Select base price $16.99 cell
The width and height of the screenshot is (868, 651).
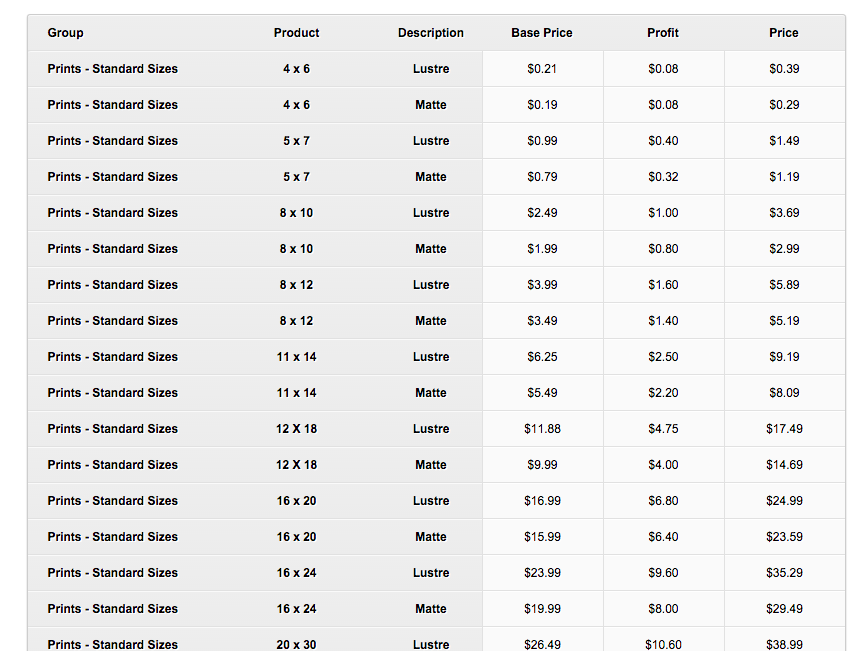click(x=542, y=500)
